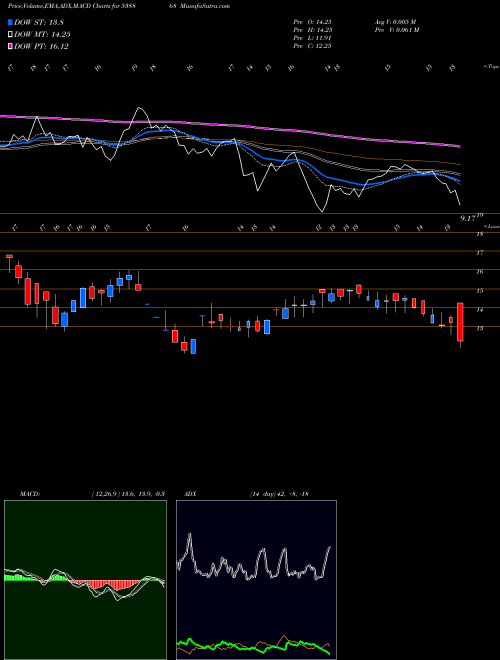Click the 'Pre C: 12.25' close value

312,46
